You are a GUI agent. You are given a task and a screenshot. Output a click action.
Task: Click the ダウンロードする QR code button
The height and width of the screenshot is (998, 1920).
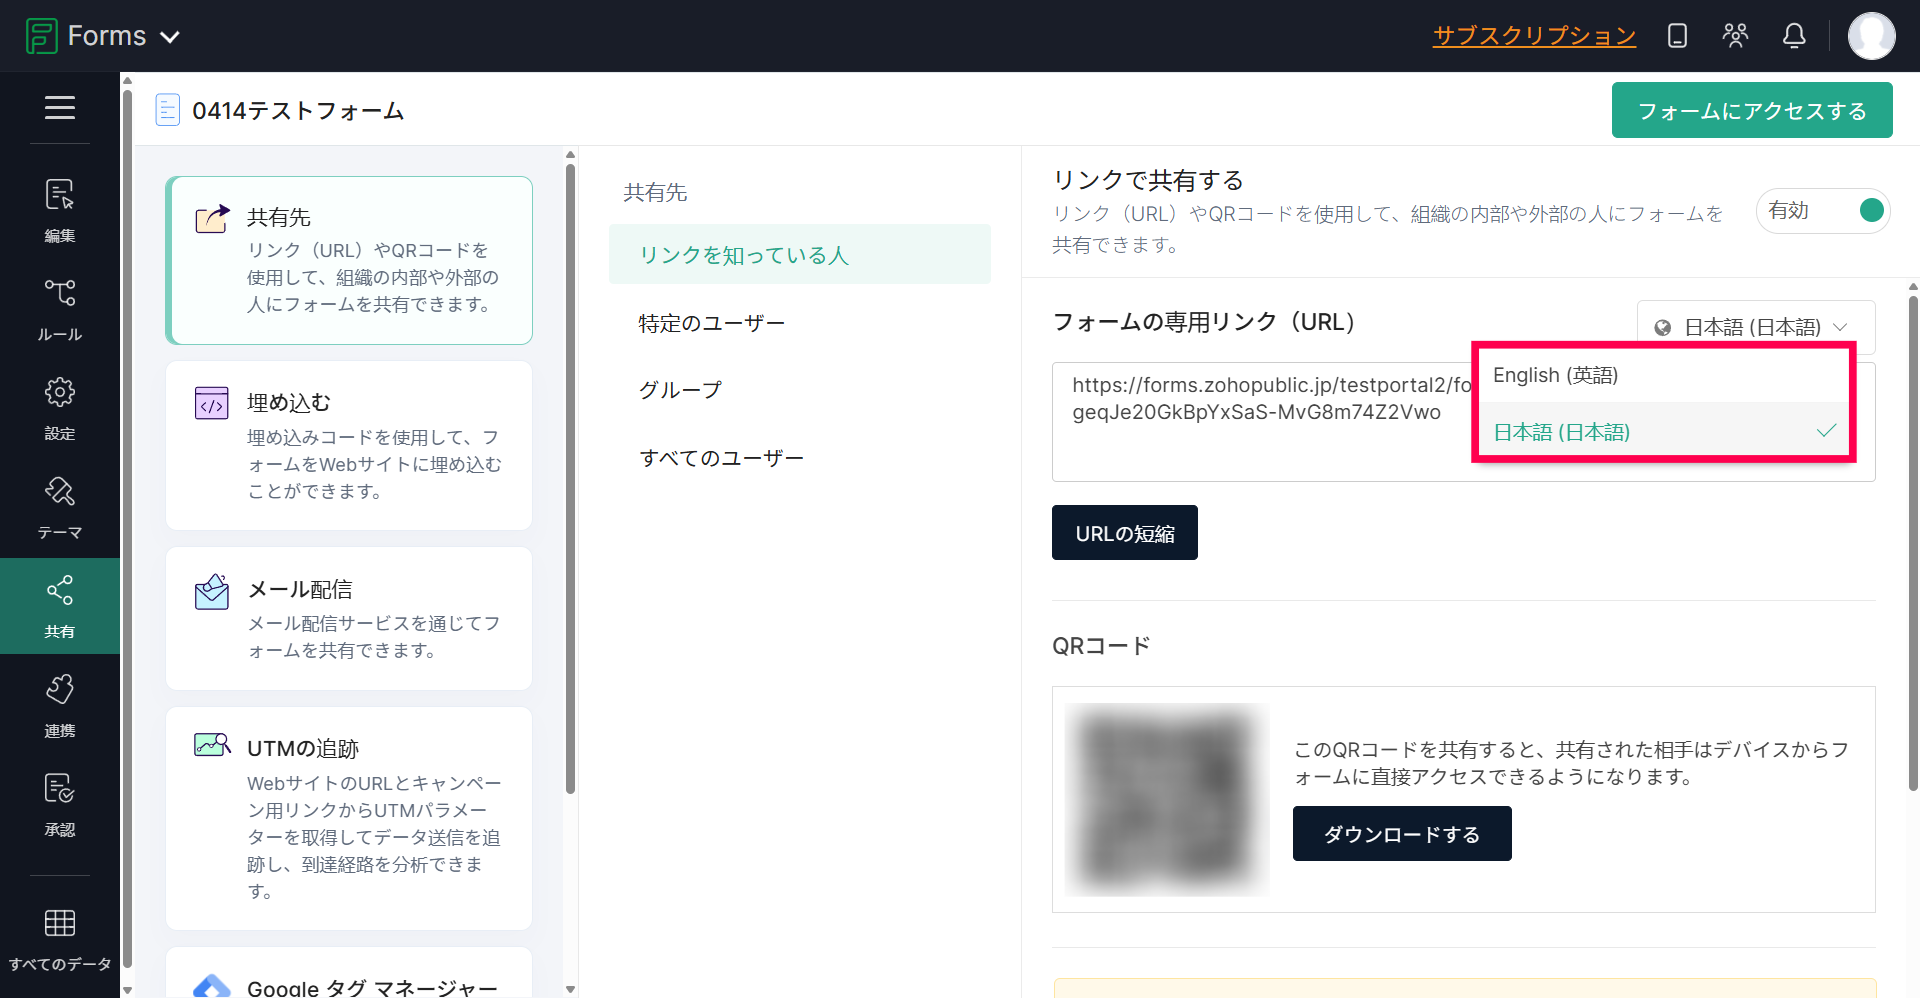click(x=1401, y=834)
